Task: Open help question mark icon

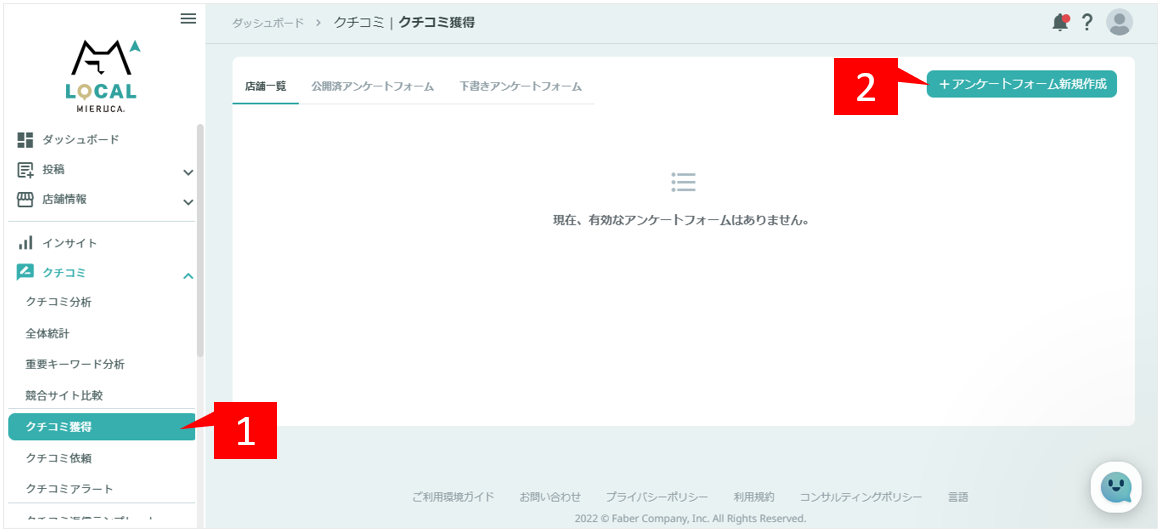Action: tap(1087, 22)
